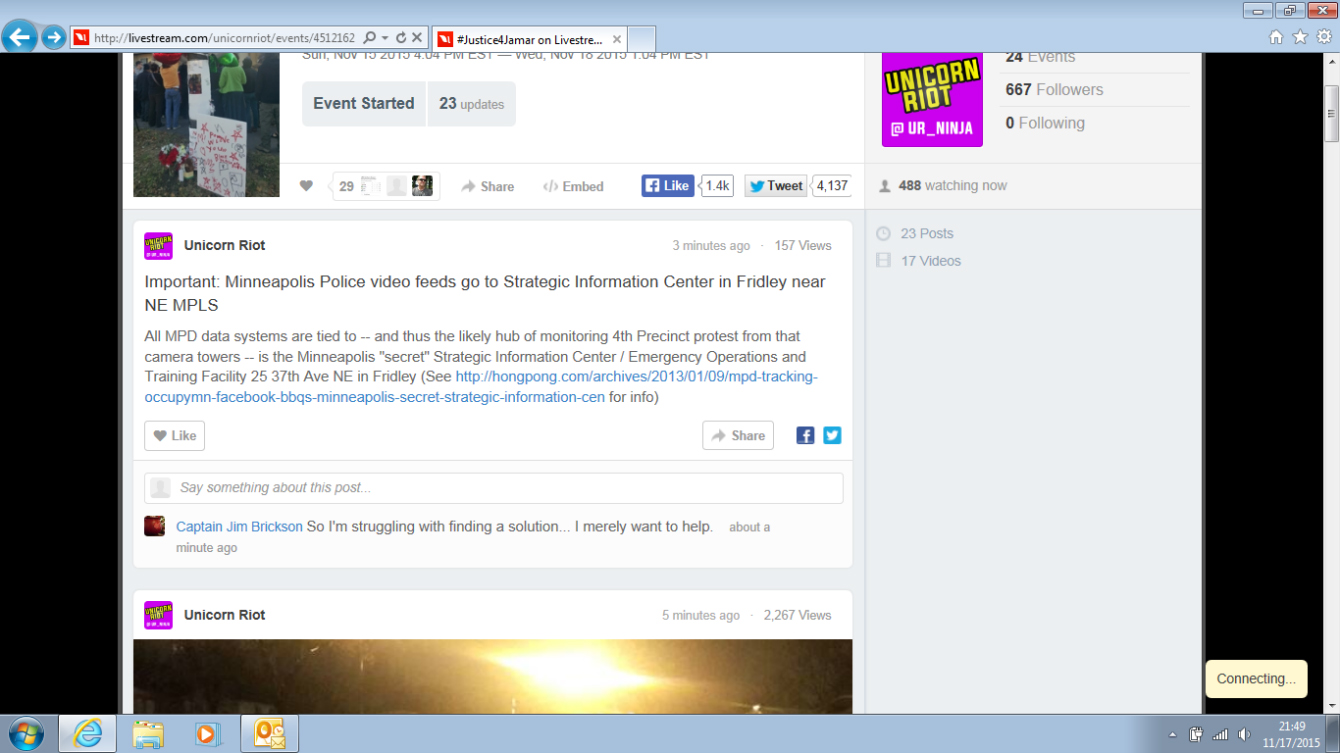Screen dimensions: 1340x753
Task: Toggle Like on the Strategic Information Center post
Action: point(173,435)
